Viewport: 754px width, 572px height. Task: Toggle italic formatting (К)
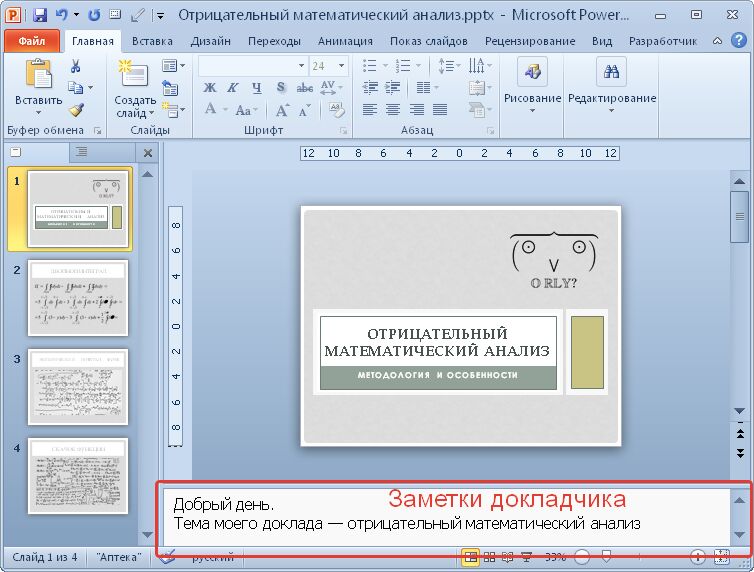(x=232, y=87)
